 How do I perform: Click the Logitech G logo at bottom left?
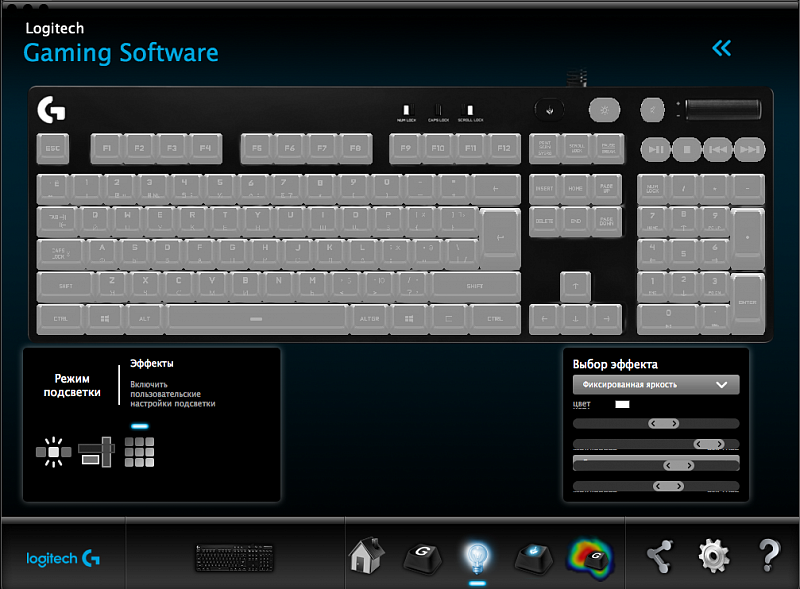[63, 558]
